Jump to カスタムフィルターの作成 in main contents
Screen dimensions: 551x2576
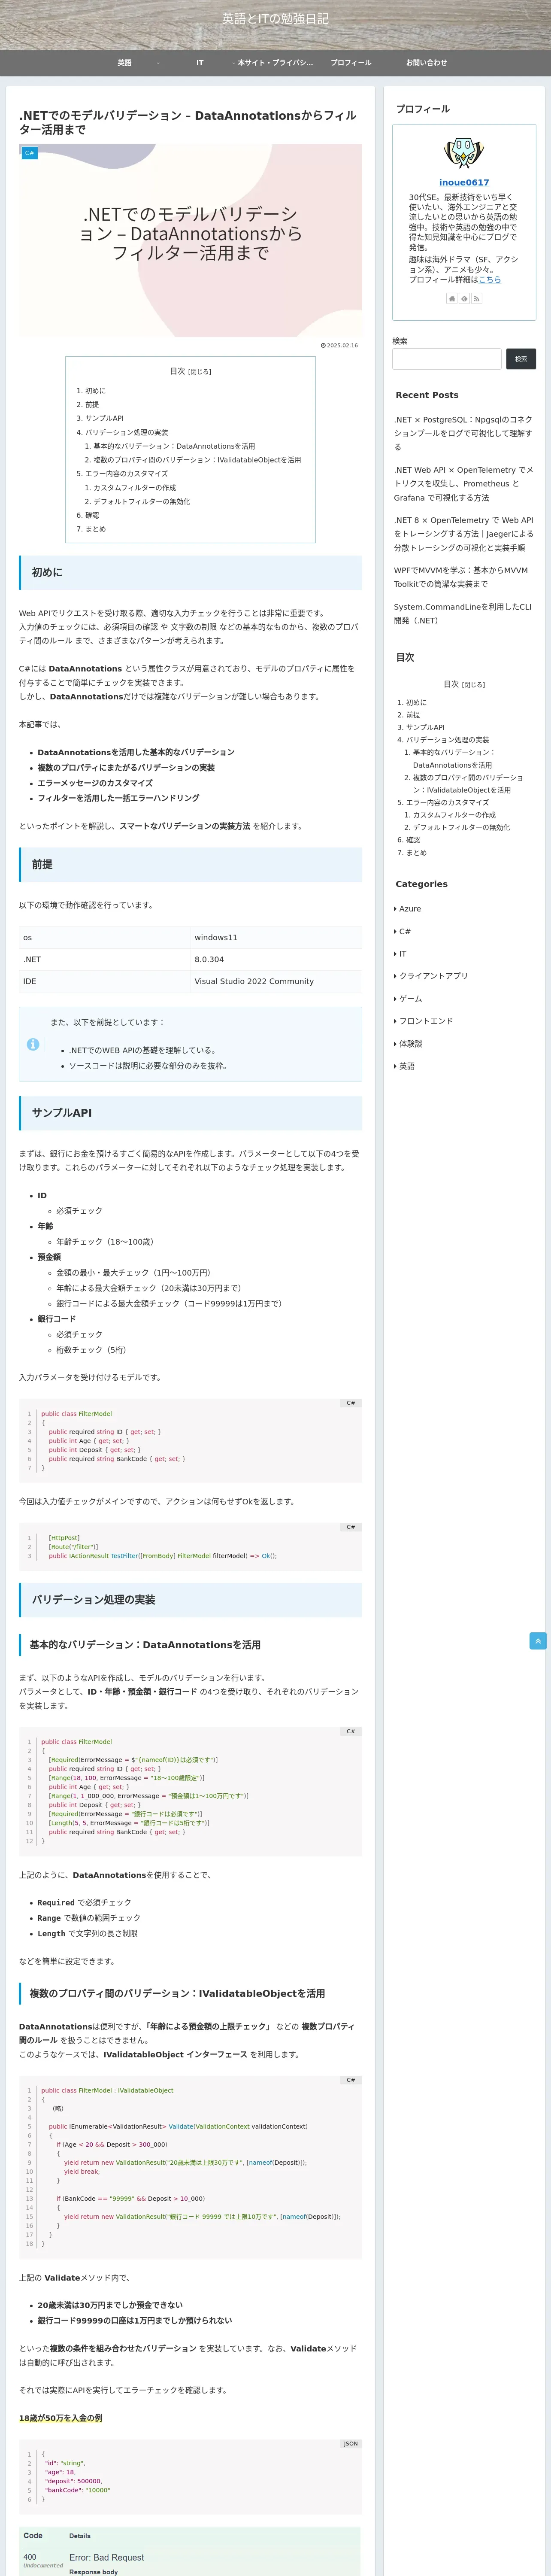(x=134, y=488)
